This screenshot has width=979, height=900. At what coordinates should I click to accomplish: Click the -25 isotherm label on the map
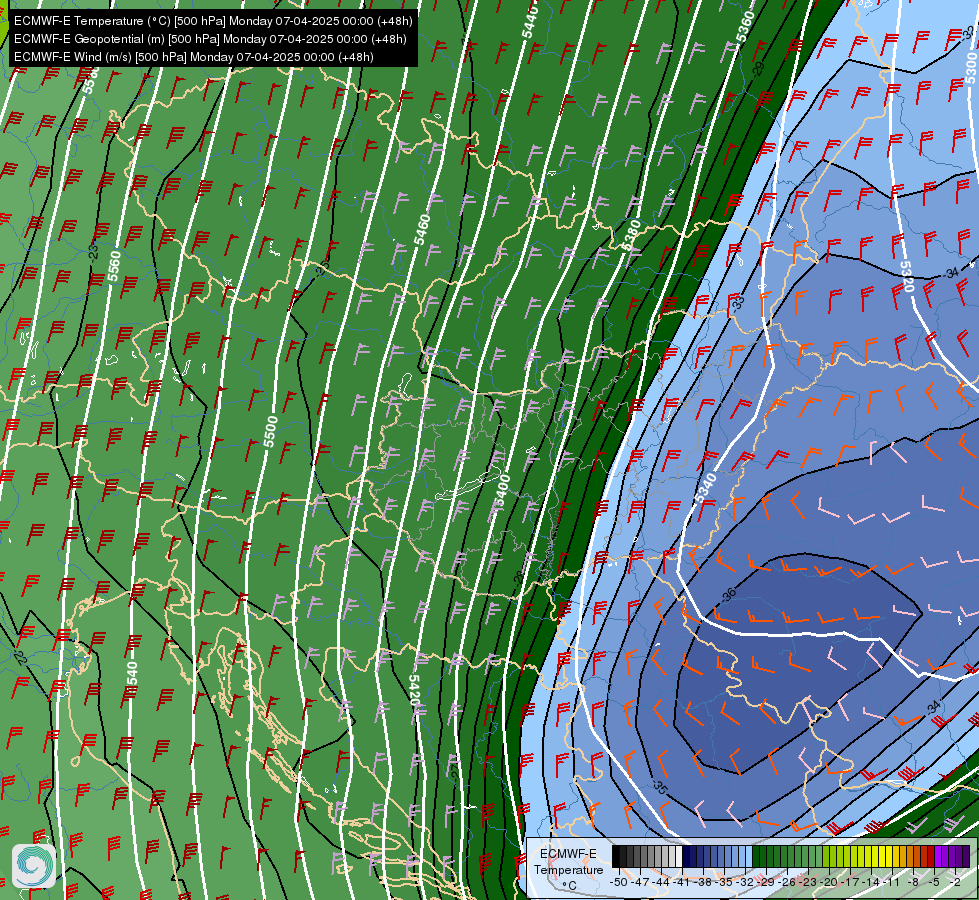[322, 269]
